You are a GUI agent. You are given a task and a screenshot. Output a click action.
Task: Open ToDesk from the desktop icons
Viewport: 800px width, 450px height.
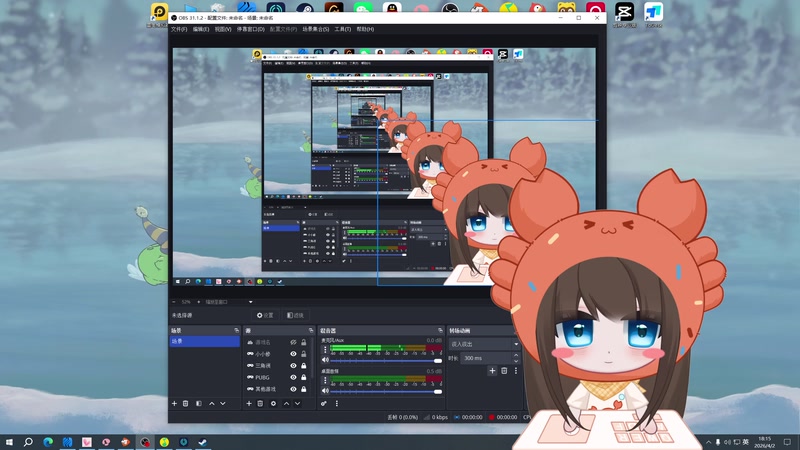[653, 12]
